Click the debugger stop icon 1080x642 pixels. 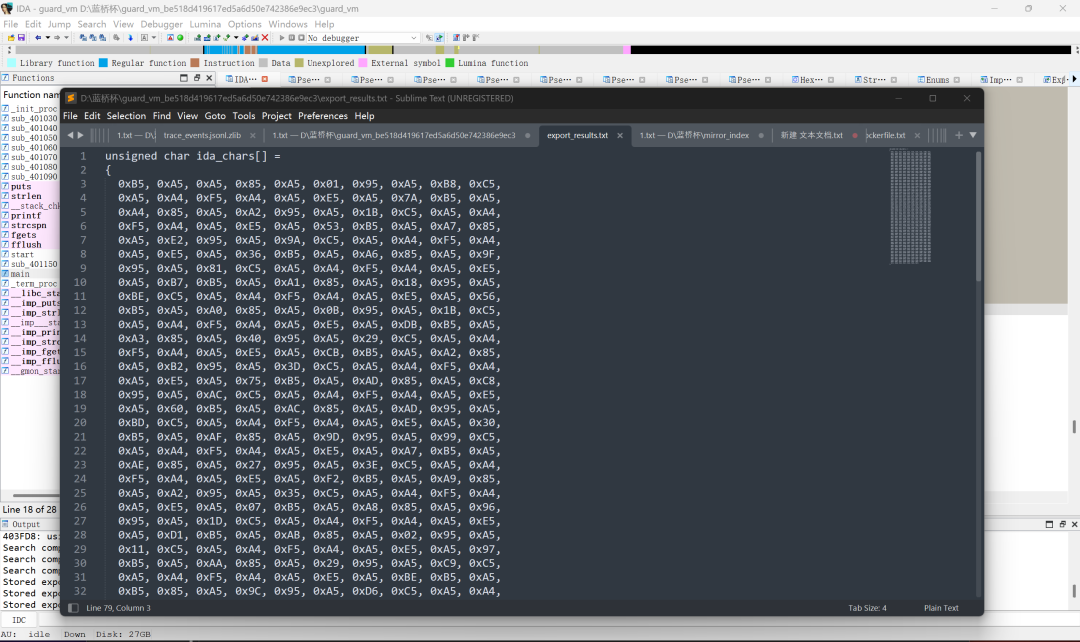pyautogui.click(x=301, y=38)
